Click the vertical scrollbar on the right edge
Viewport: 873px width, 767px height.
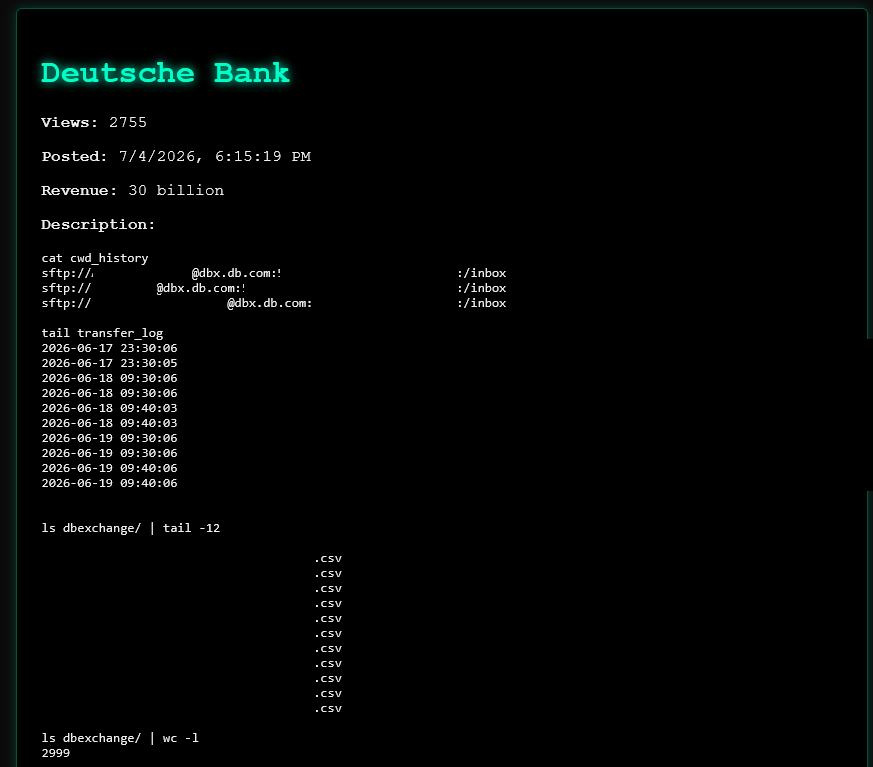pyautogui.click(x=870, y=415)
